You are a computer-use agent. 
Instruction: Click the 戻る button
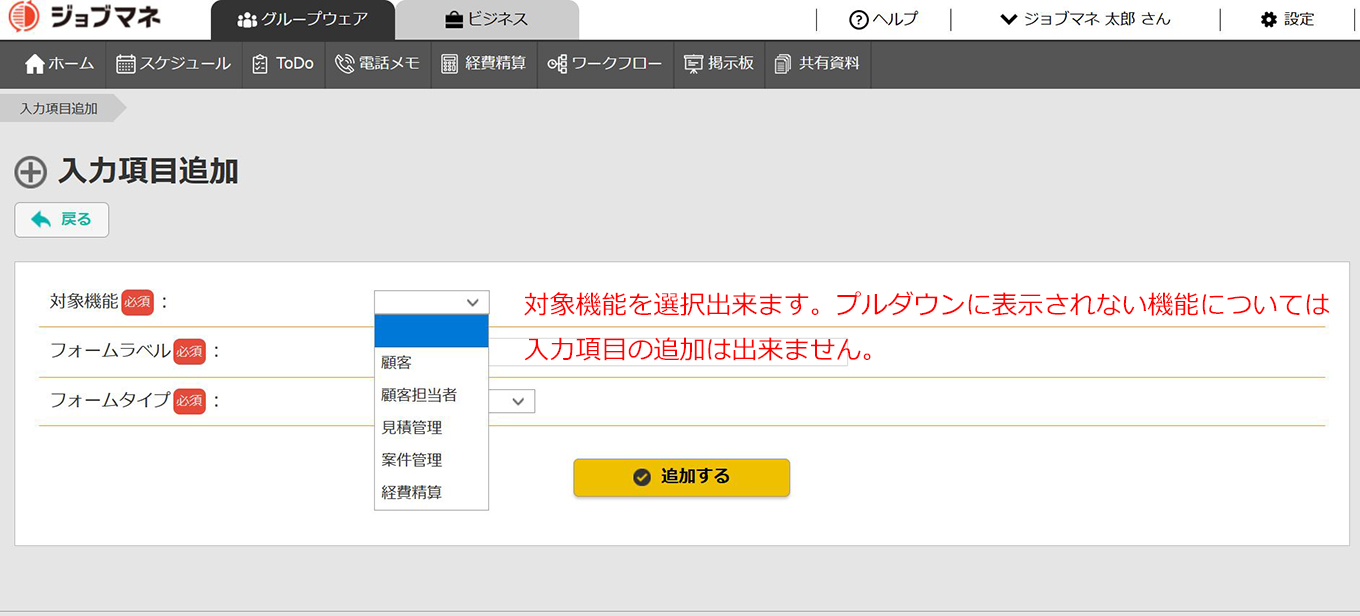coord(61,220)
